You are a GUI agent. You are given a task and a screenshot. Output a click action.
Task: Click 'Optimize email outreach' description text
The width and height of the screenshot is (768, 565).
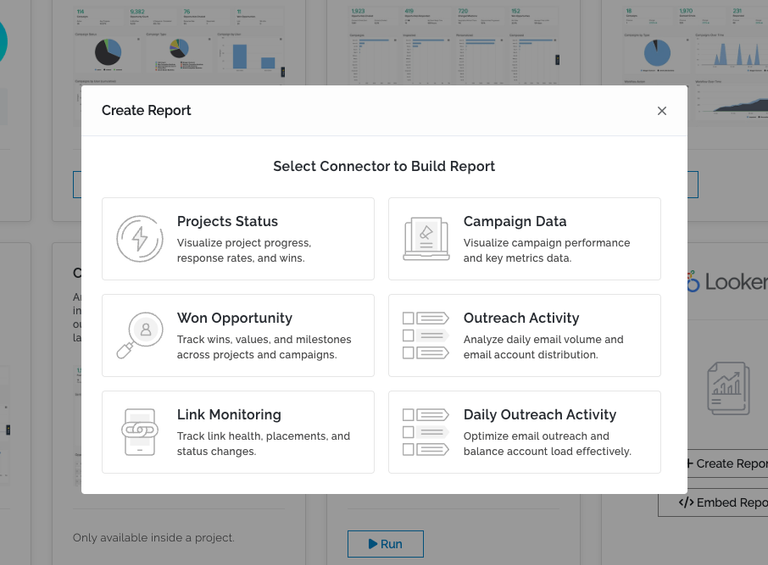(547, 443)
